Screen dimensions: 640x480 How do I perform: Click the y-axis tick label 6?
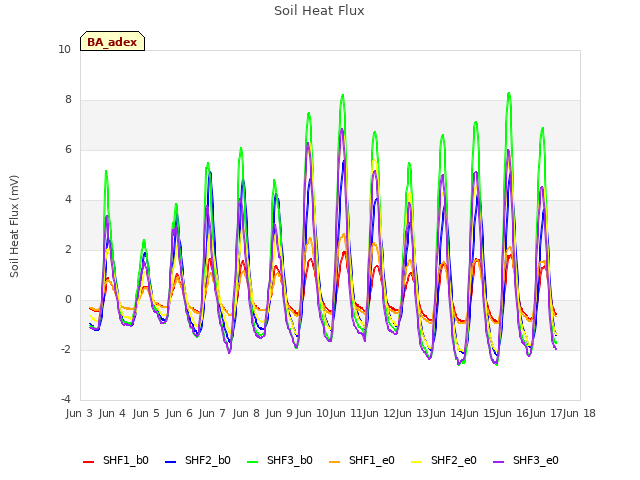tap(68, 150)
